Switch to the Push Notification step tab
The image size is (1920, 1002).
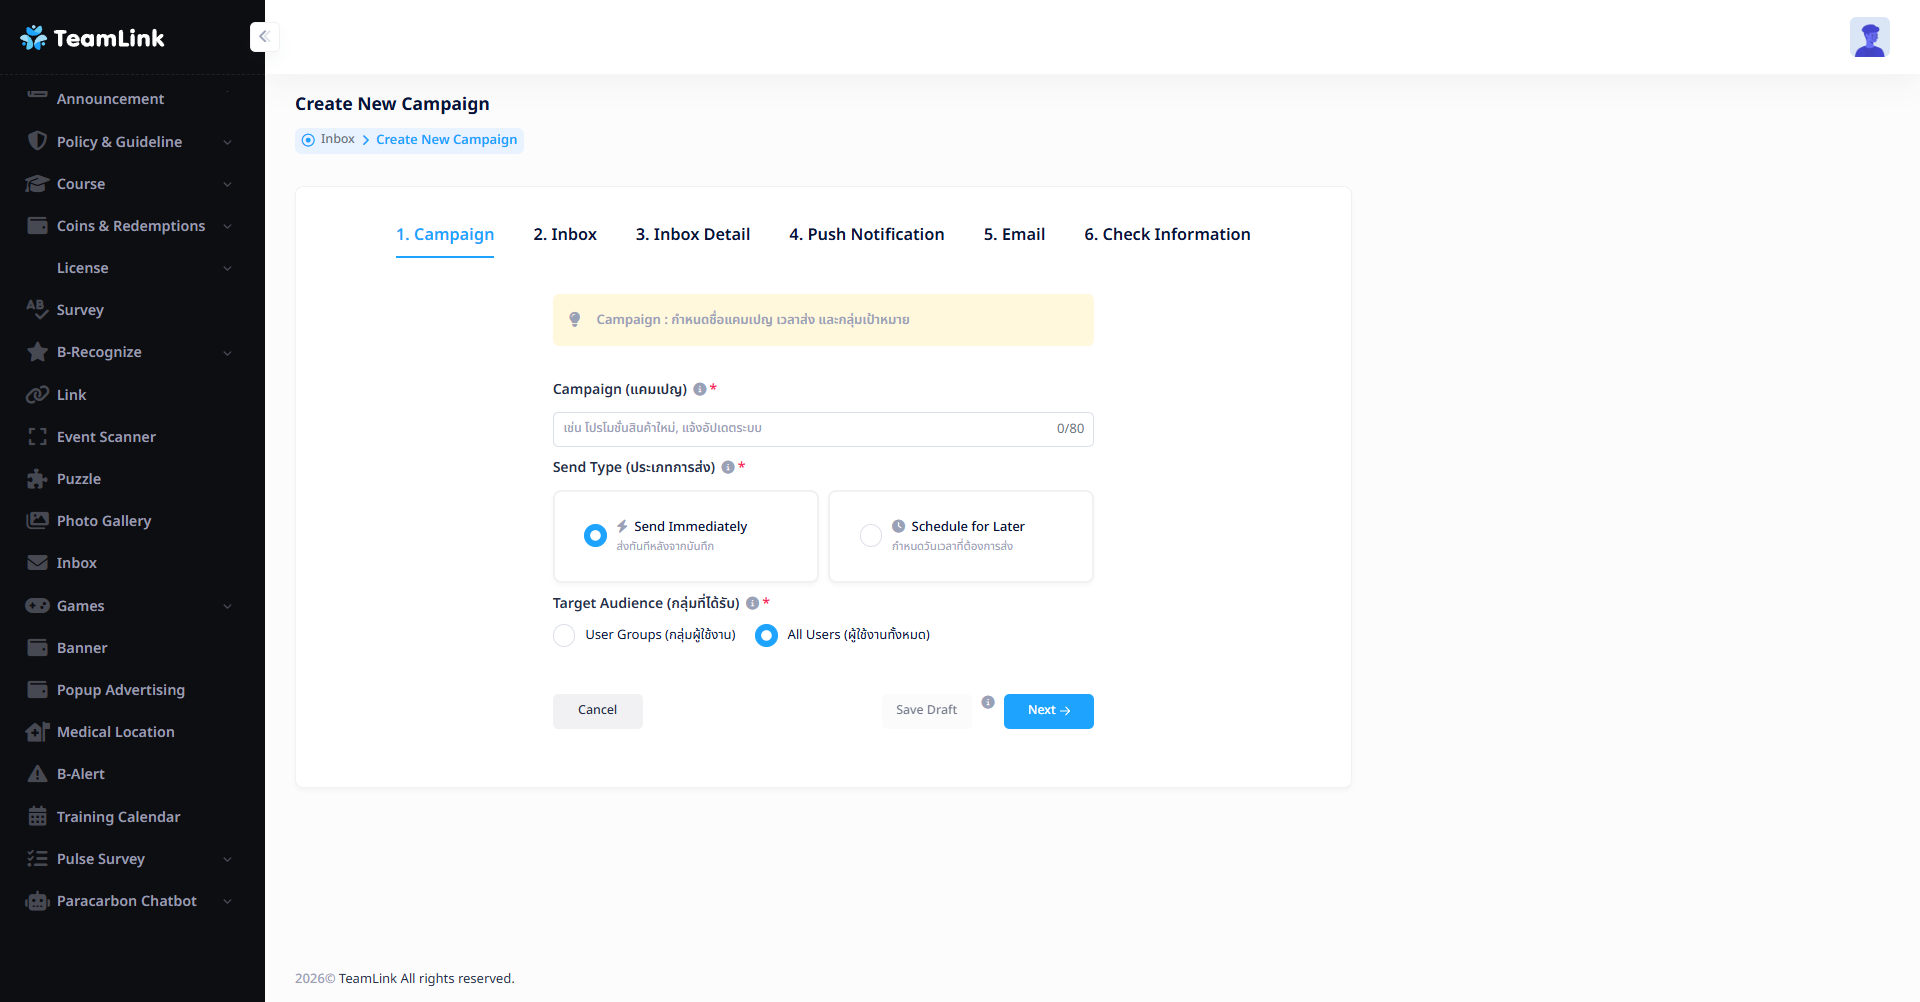click(866, 234)
